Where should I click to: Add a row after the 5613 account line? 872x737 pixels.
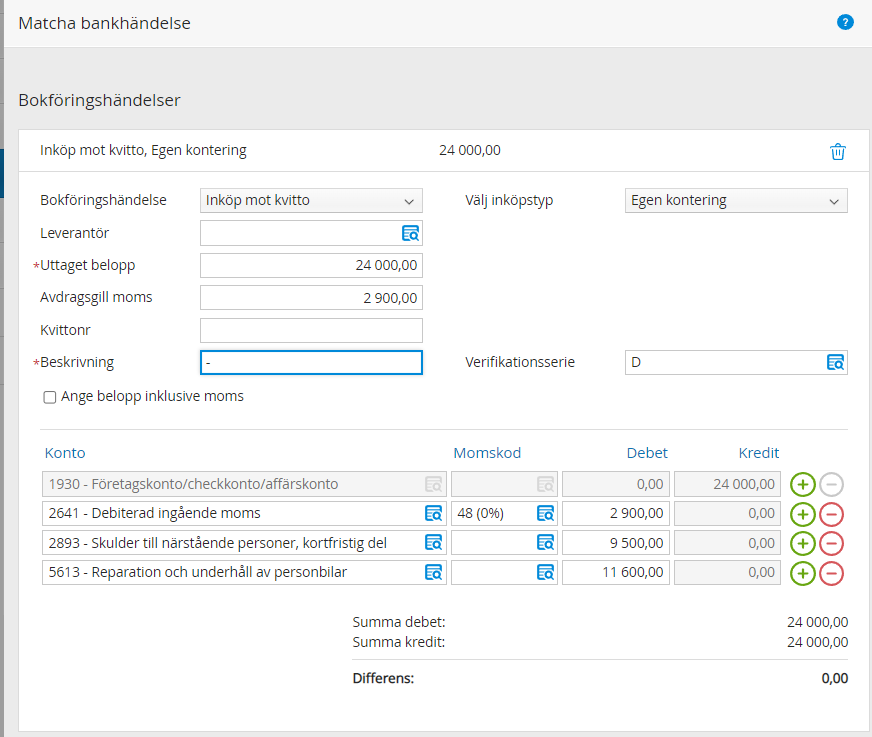point(802,573)
